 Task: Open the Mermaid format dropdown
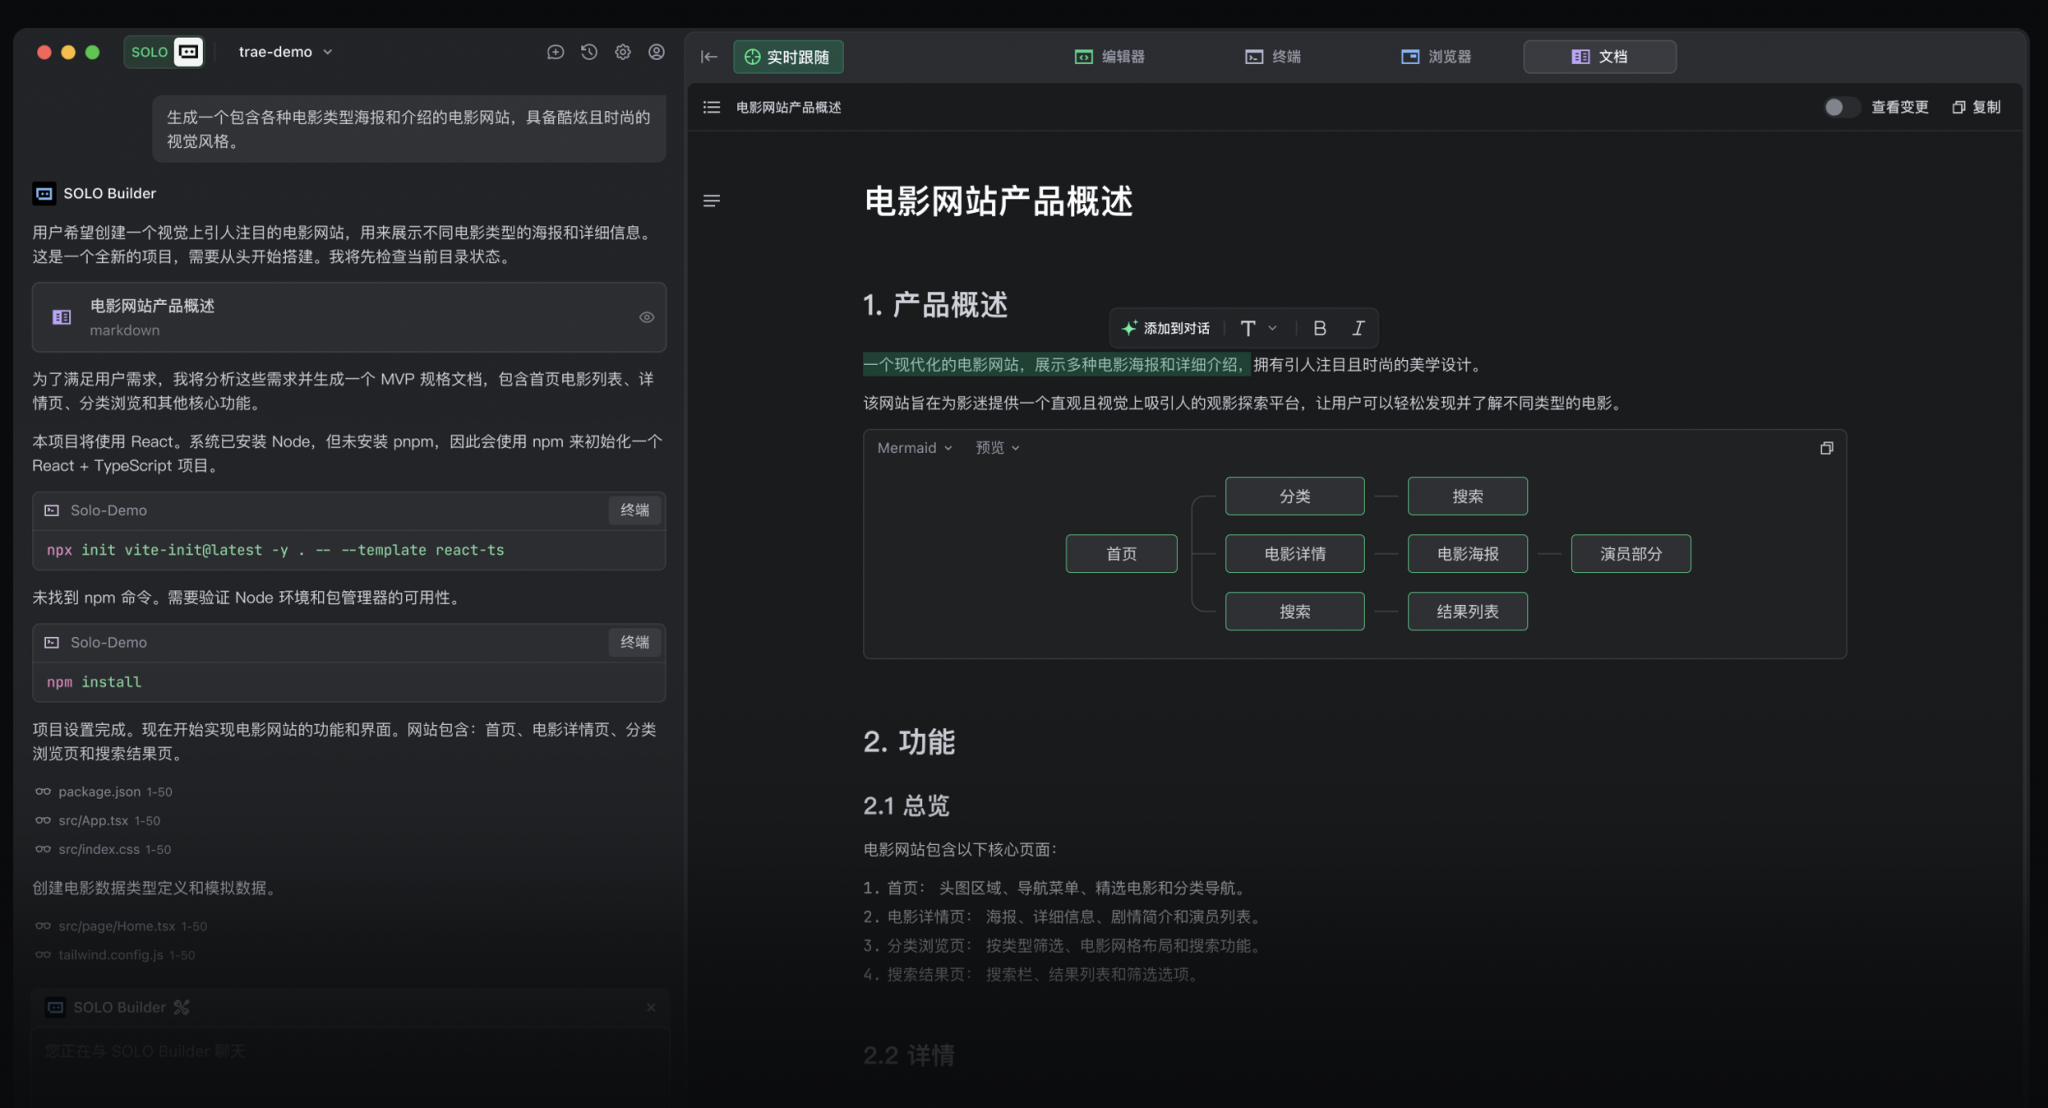click(913, 448)
